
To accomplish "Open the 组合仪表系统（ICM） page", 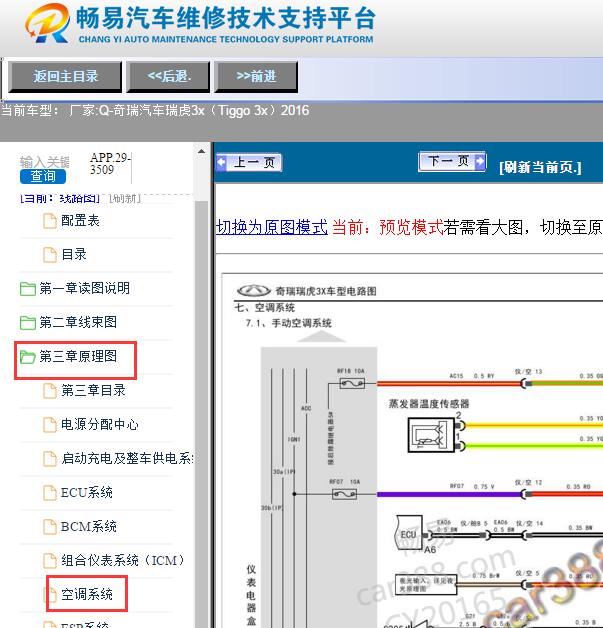I will (x=123, y=560).
